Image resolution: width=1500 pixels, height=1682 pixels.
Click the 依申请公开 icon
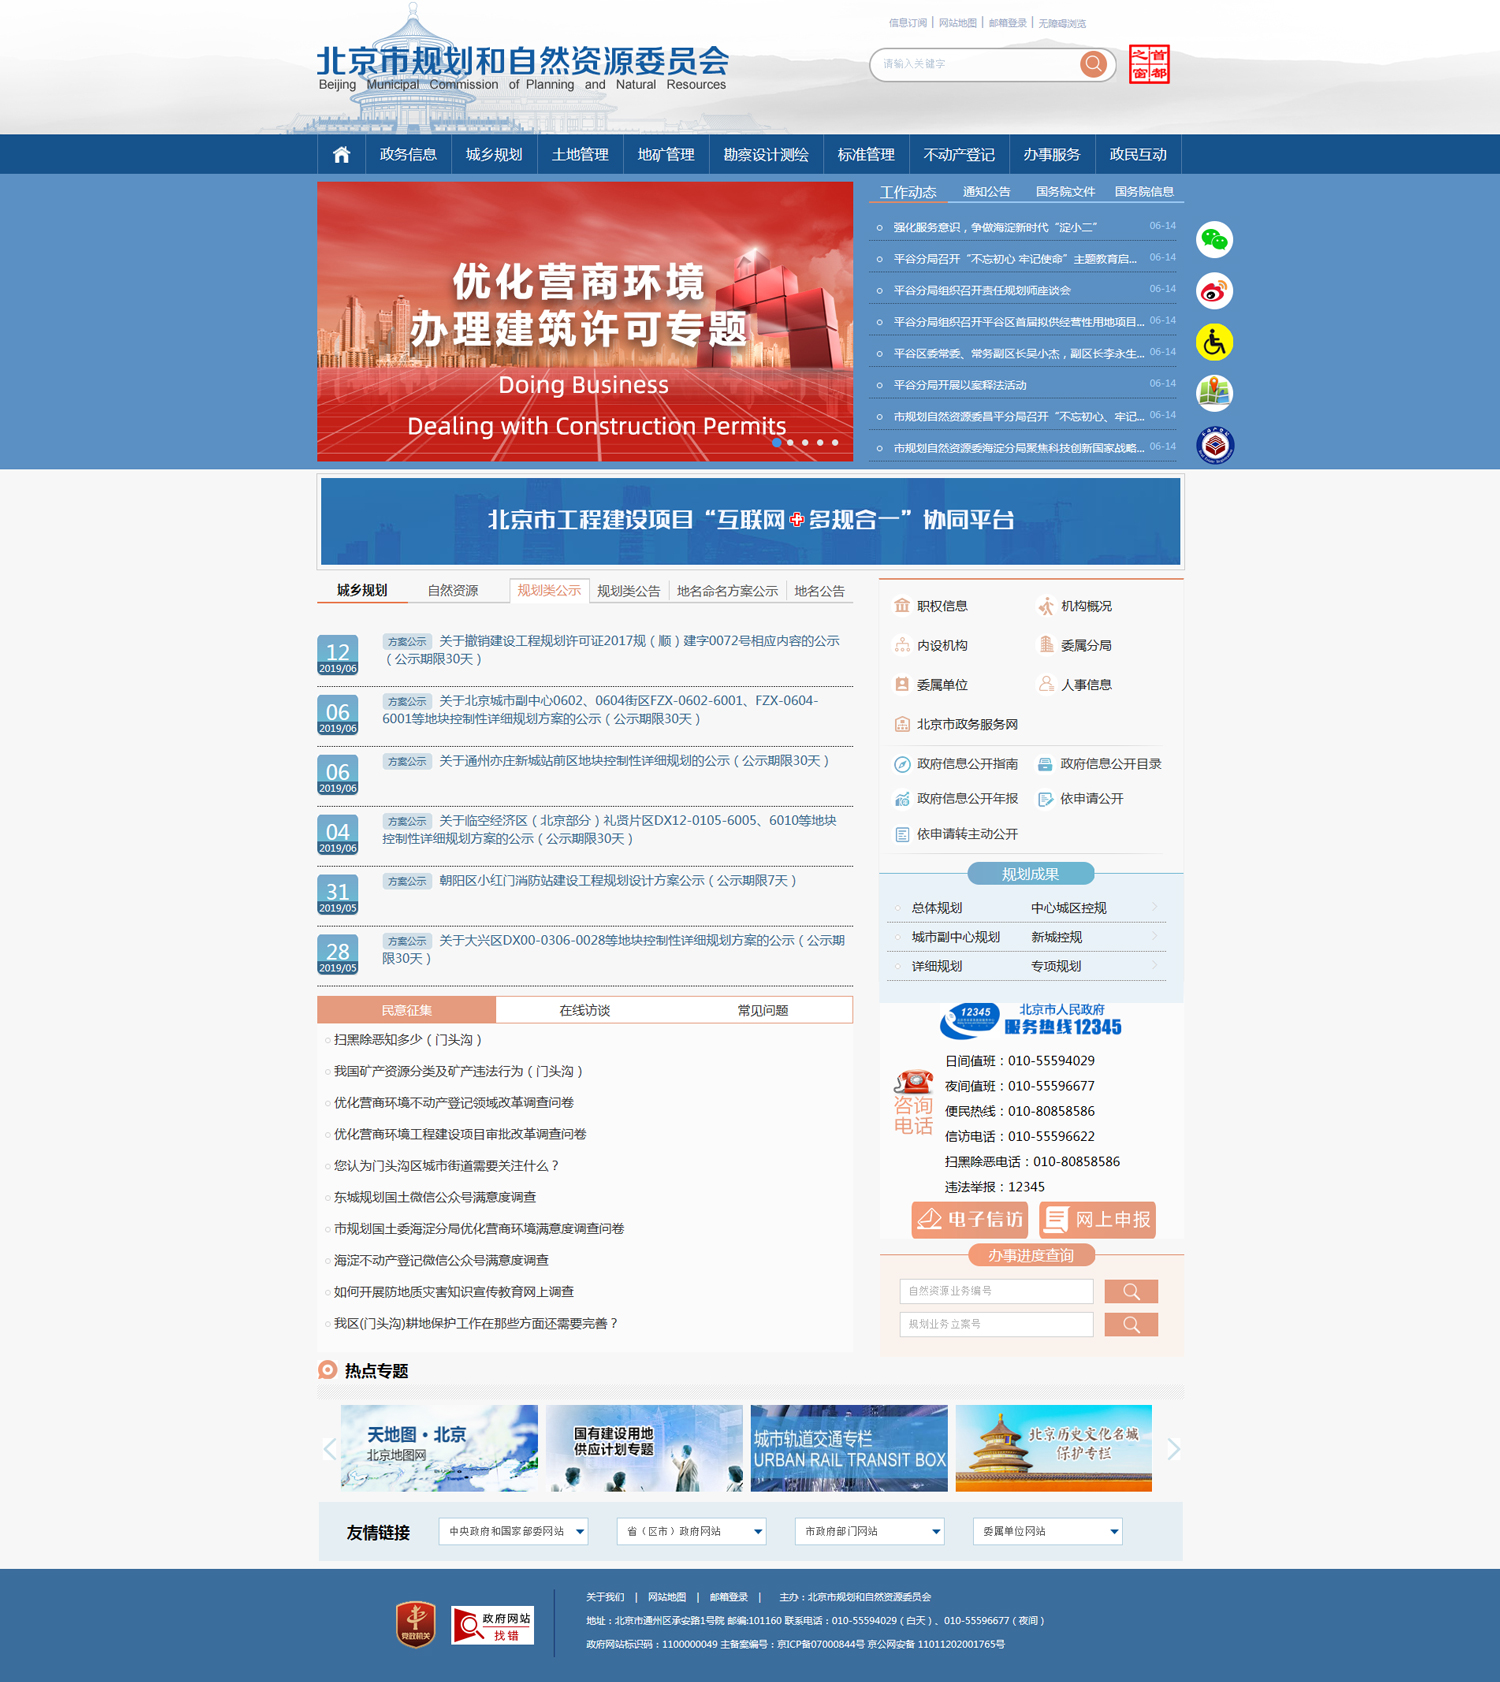[1045, 799]
